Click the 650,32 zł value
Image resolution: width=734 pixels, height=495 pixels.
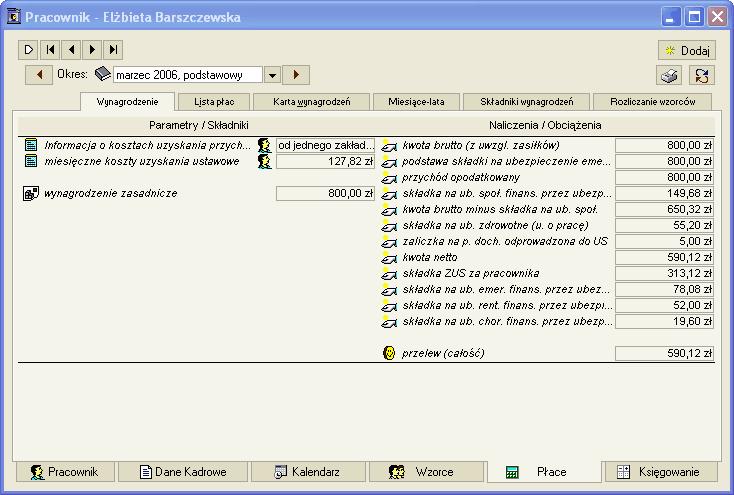coord(664,209)
